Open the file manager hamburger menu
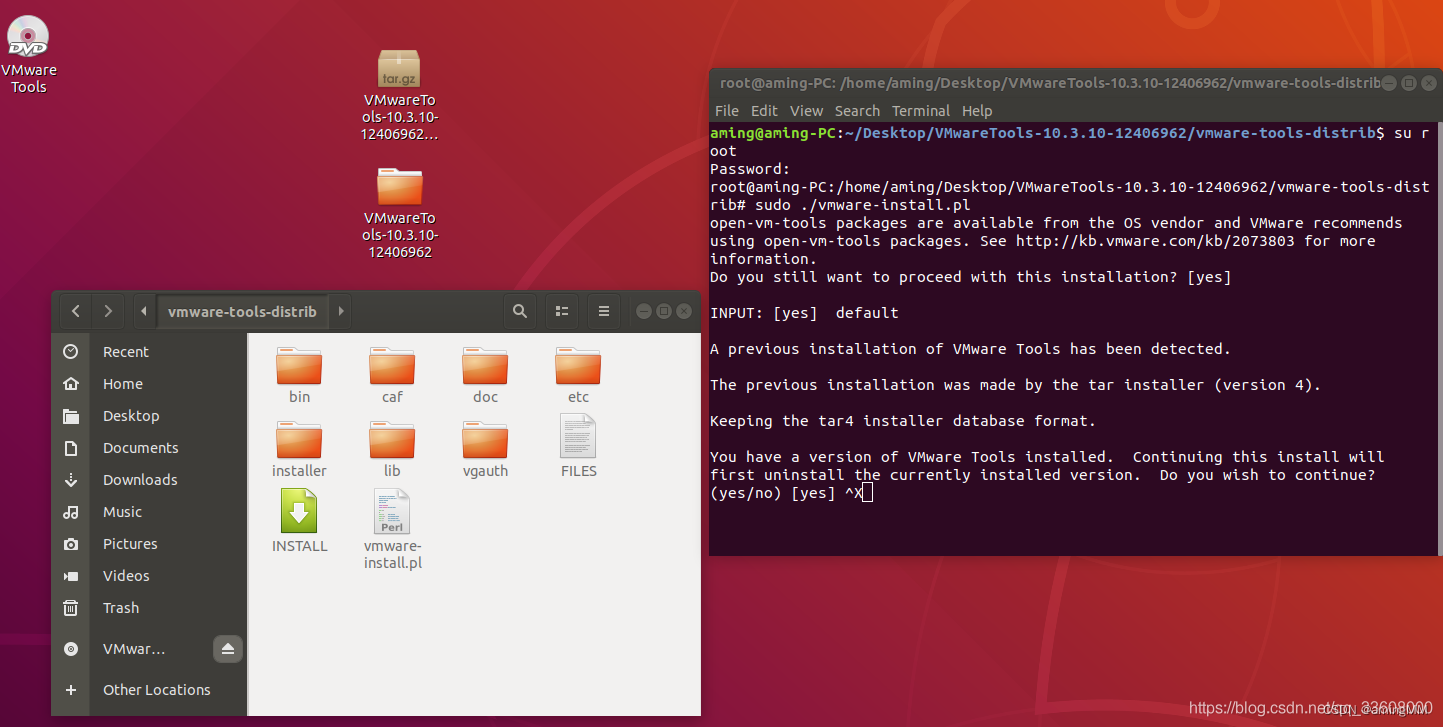This screenshot has width=1443, height=727. click(x=604, y=311)
